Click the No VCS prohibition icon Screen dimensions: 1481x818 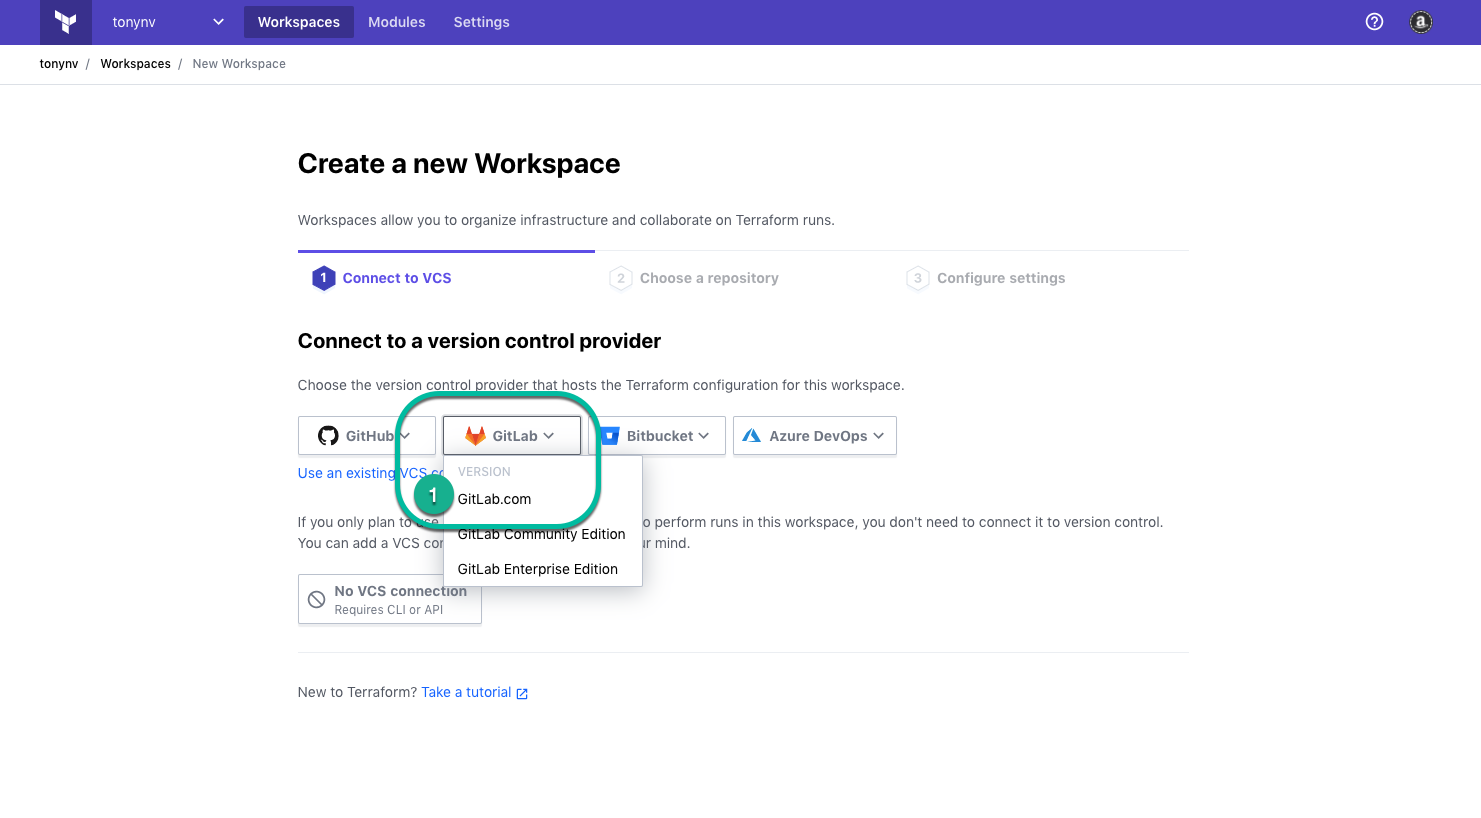click(x=316, y=599)
